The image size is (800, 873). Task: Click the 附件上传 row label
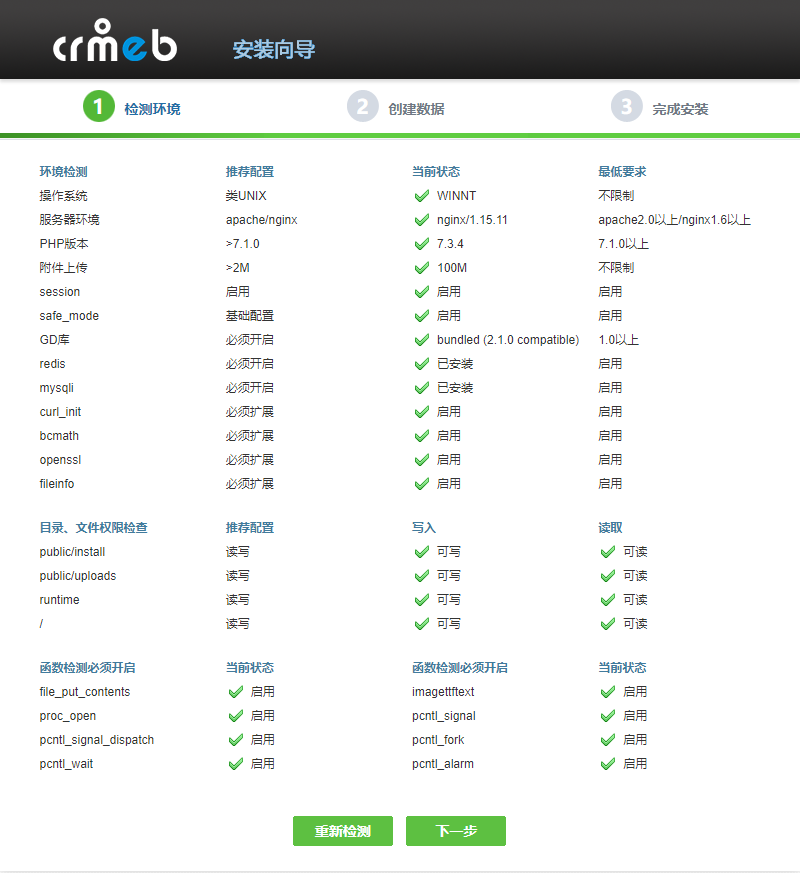point(63,268)
